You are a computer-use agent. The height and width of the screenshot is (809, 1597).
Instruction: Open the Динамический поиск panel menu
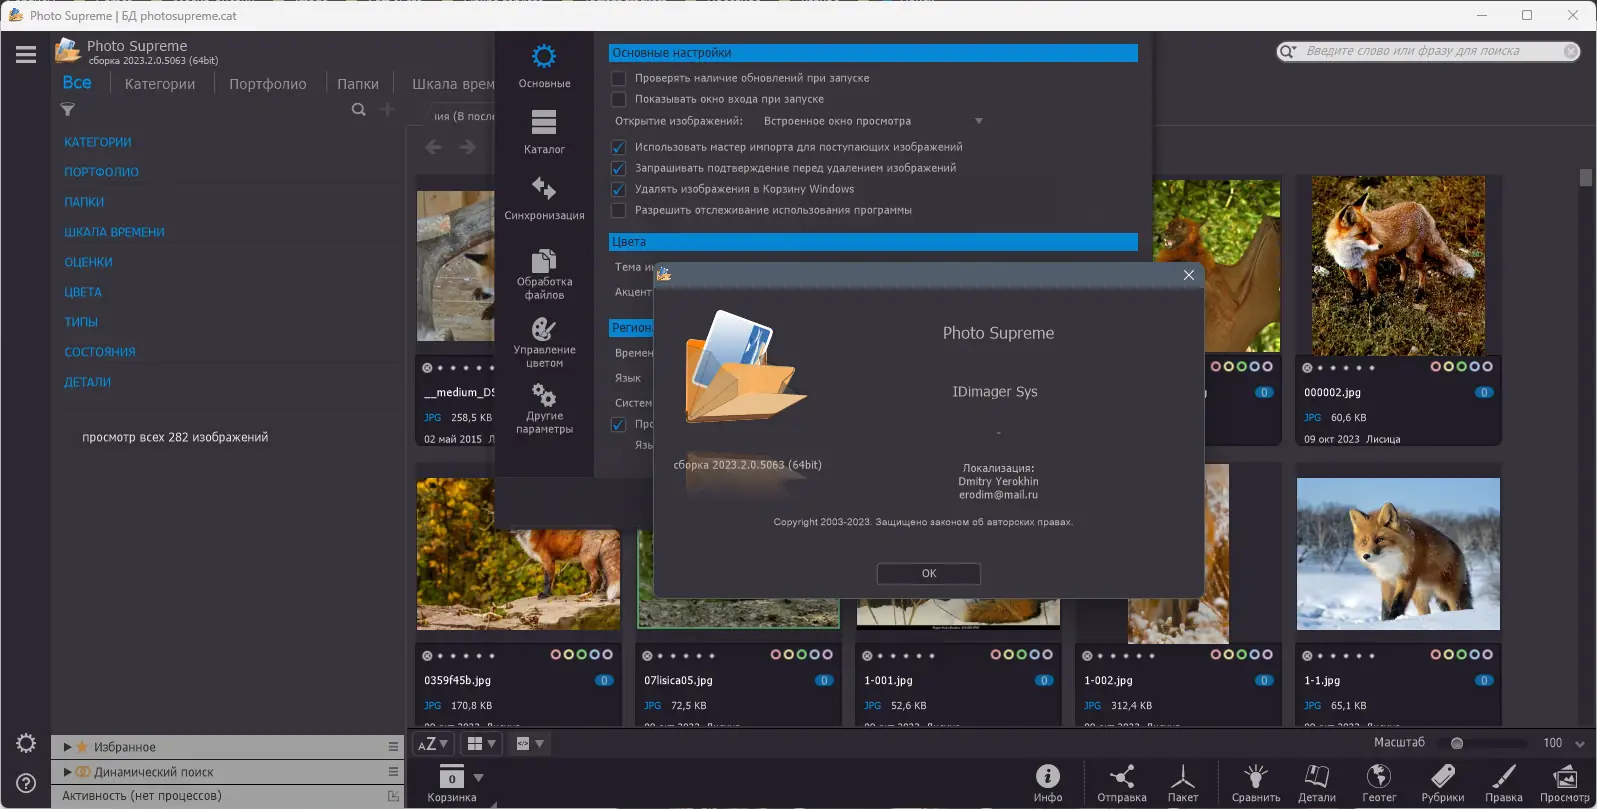coord(393,772)
